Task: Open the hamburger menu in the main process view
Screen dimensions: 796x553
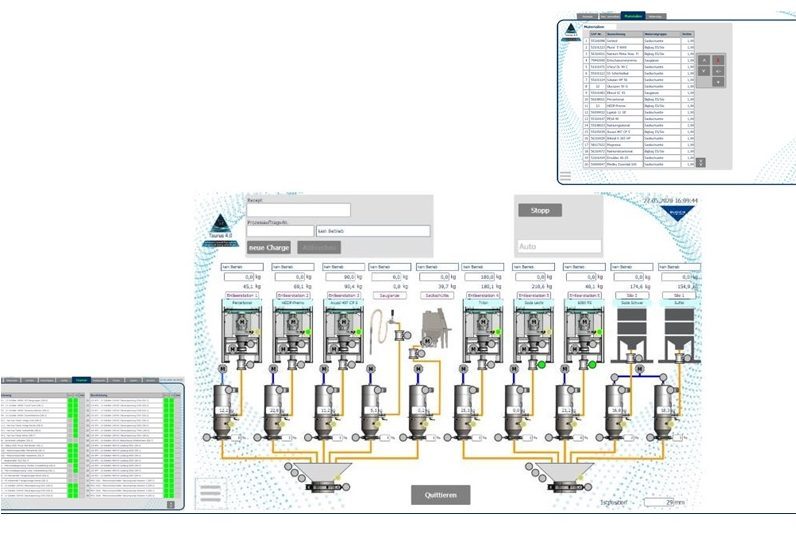Action: 211,493
